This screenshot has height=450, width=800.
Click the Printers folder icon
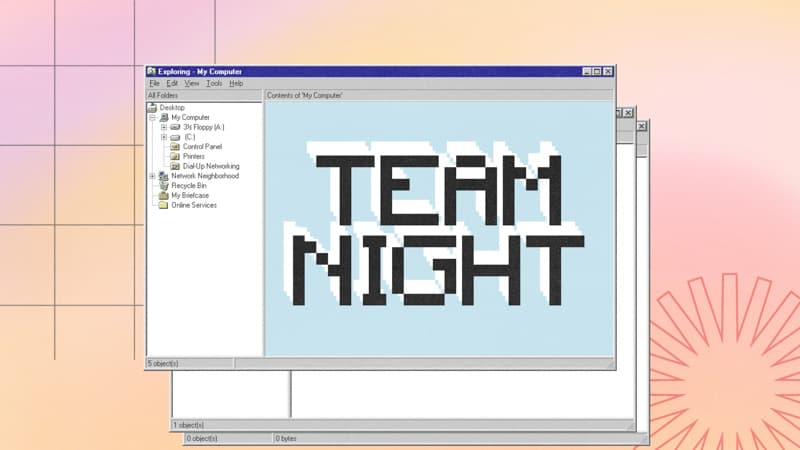click(x=175, y=156)
